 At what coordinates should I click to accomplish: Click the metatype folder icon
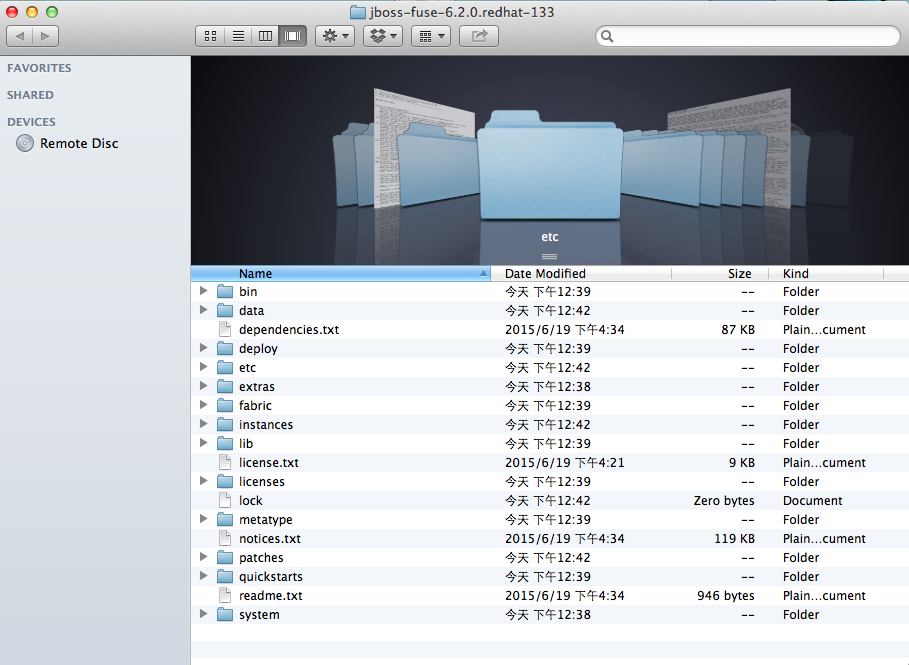(x=225, y=519)
